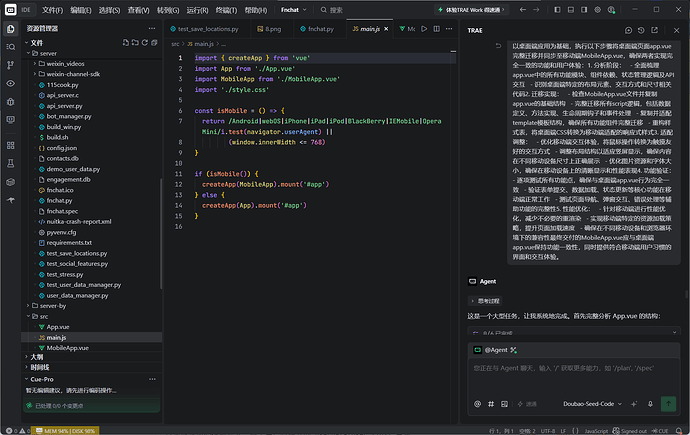Image resolution: width=690 pixels, height=435 pixels.
Task: Expand the 思考过程 thinking disclosure
Action: (485, 301)
